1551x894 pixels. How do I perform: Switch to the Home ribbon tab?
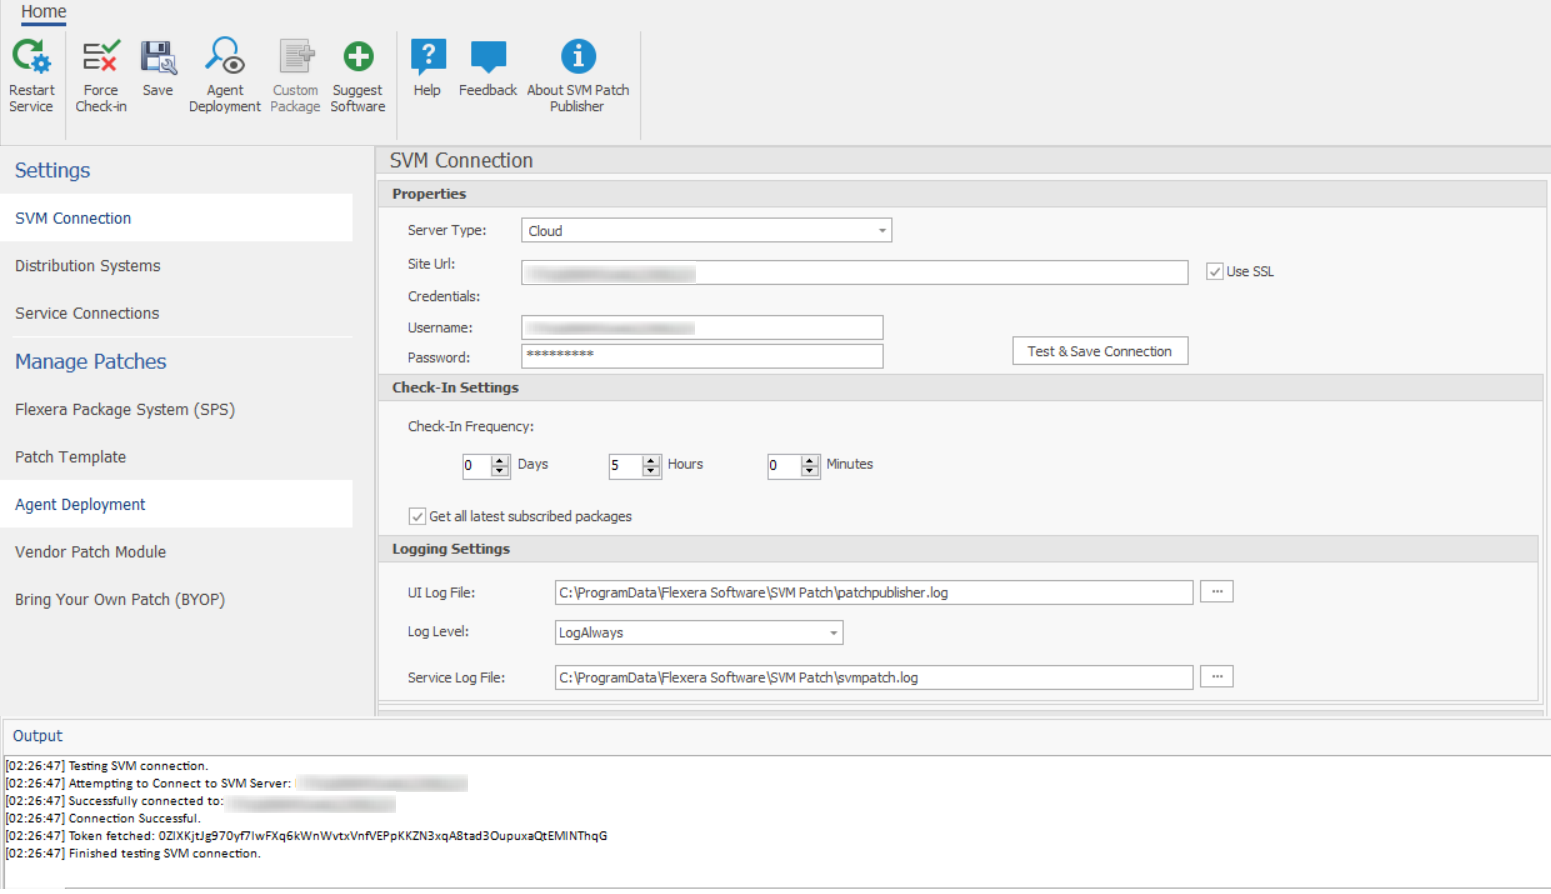tap(44, 12)
